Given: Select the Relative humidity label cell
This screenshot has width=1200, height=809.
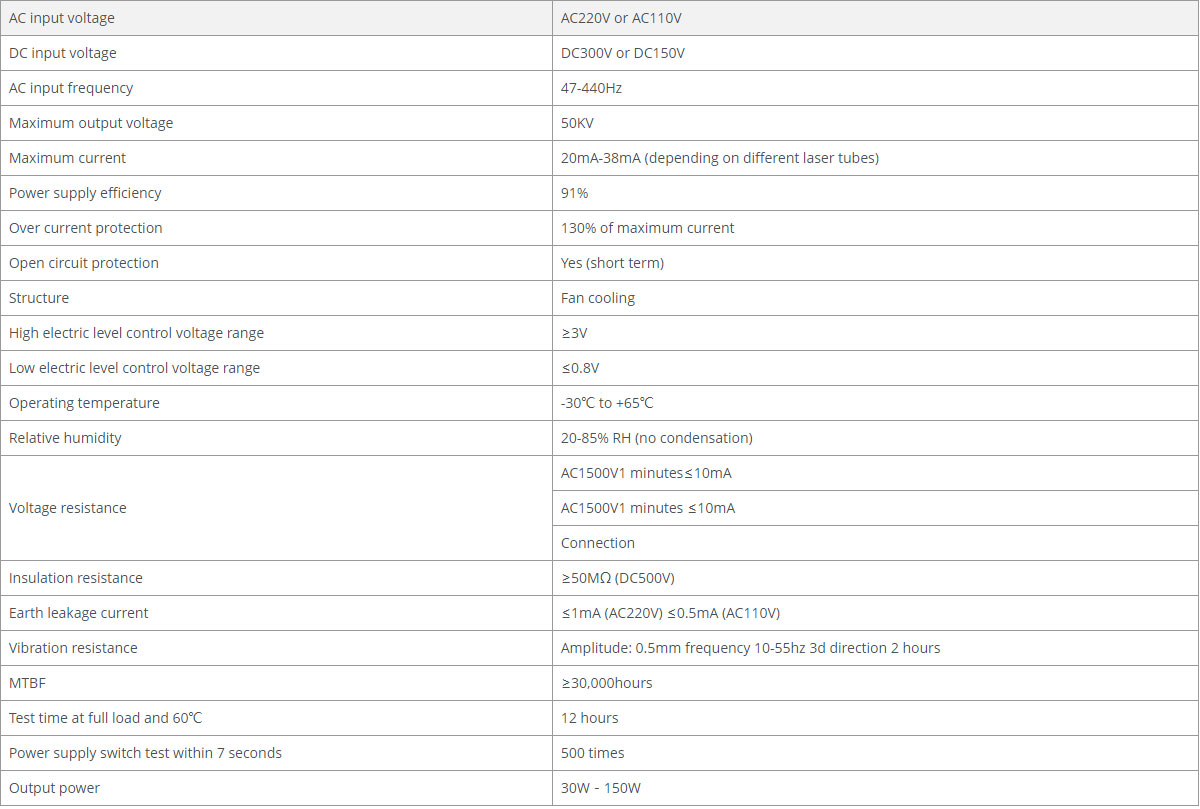Looking at the screenshot, I should (65, 438).
